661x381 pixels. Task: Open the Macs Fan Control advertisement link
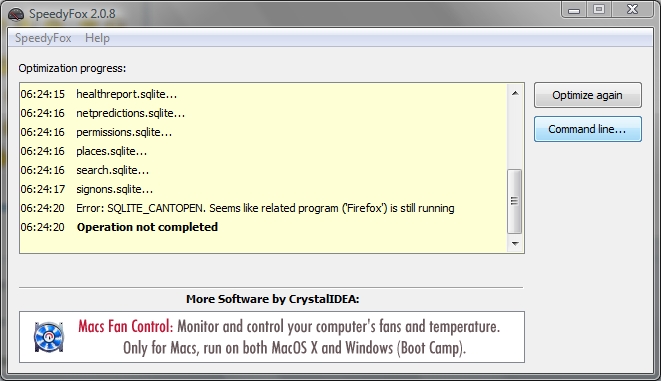(x=272, y=337)
